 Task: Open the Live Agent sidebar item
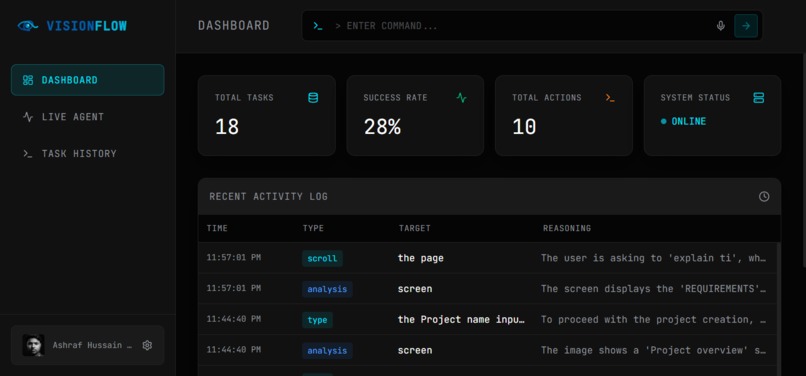(x=87, y=117)
